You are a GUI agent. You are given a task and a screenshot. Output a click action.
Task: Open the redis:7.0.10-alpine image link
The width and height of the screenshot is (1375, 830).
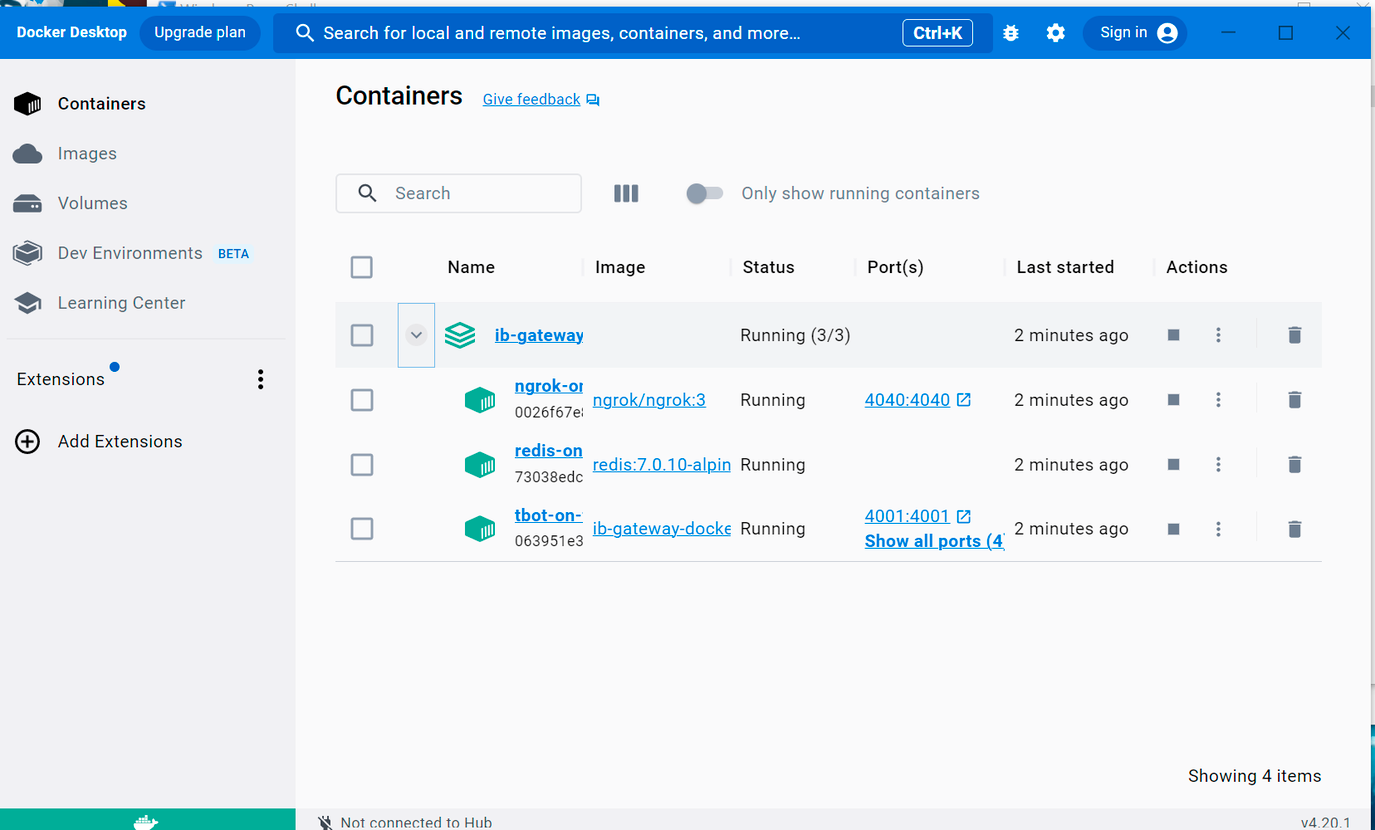click(x=662, y=464)
